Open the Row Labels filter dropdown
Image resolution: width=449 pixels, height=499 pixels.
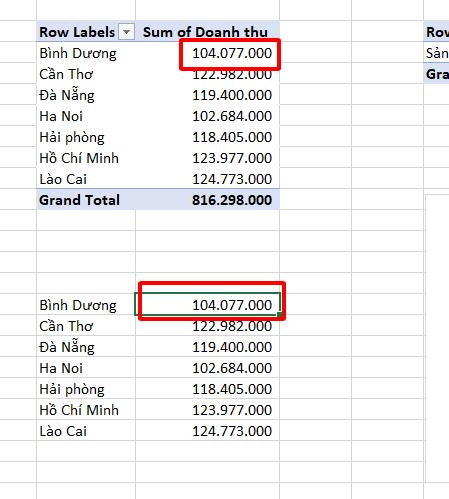click(127, 32)
